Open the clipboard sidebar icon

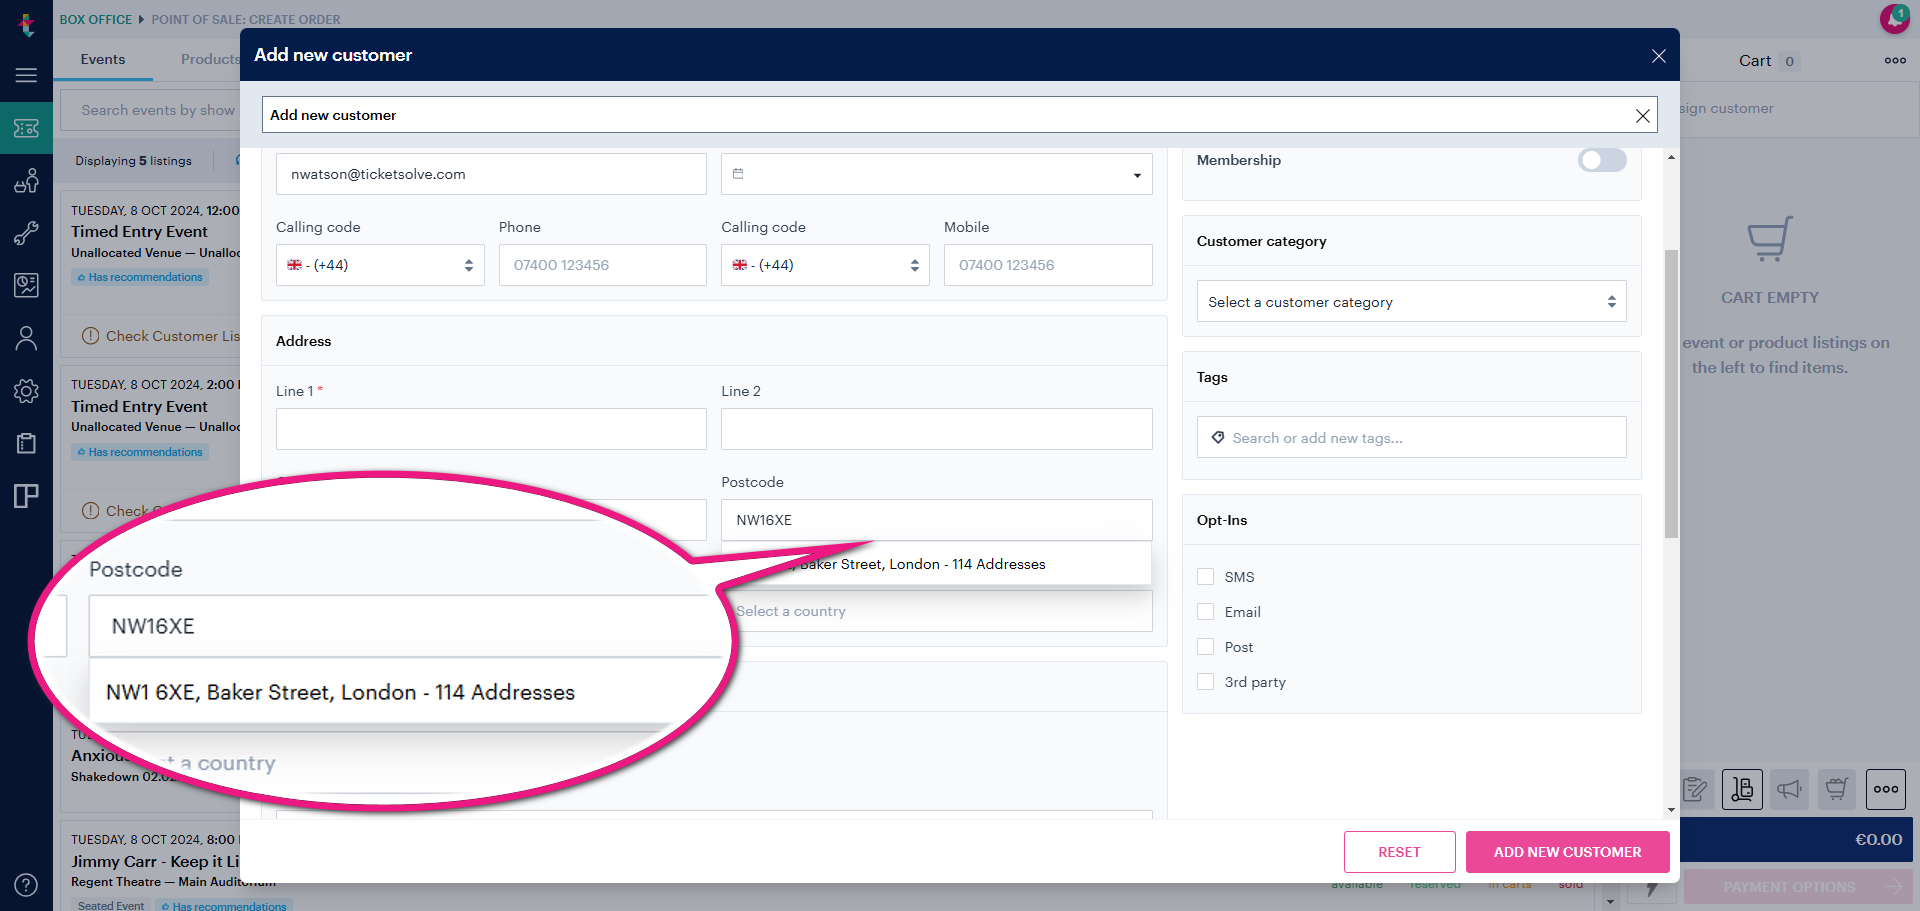pyautogui.click(x=26, y=443)
